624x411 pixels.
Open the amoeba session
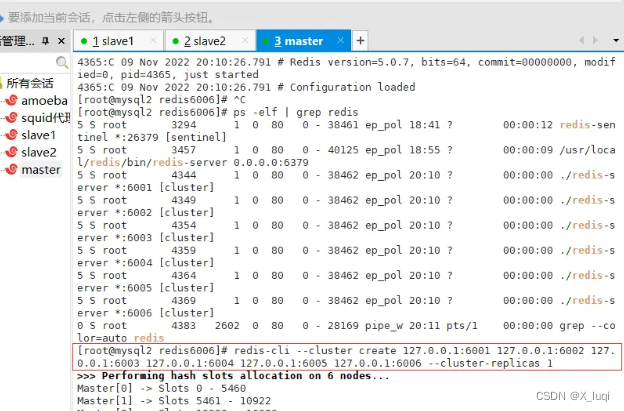tap(44, 101)
